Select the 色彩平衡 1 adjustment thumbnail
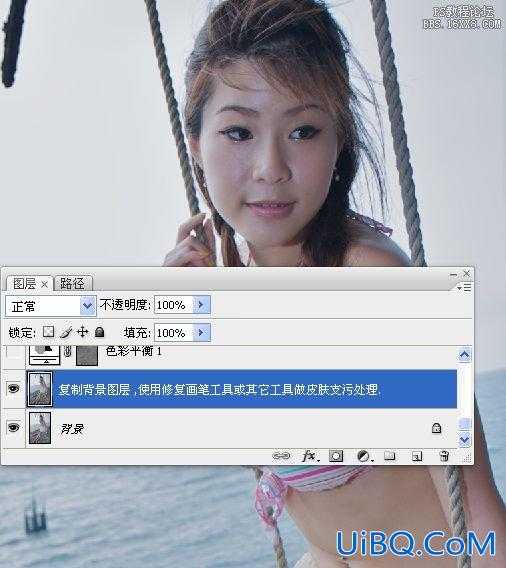 tap(45, 355)
